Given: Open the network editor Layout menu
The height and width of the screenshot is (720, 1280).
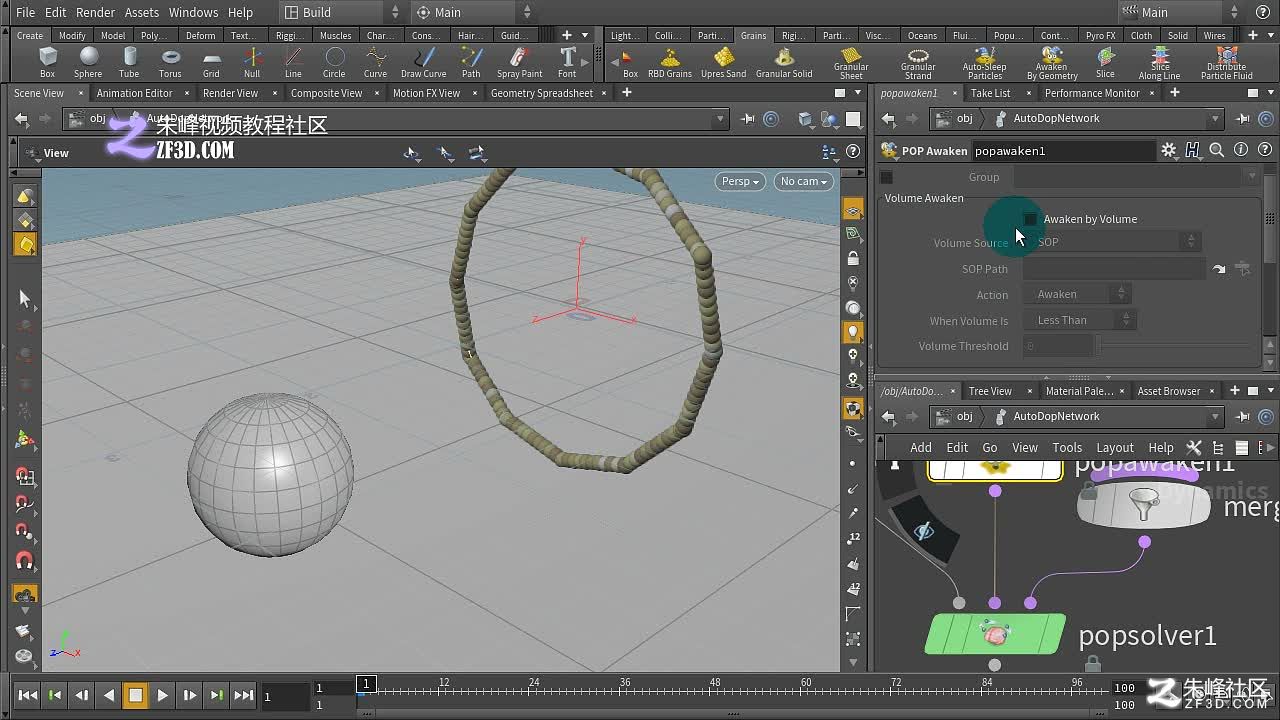Looking at the screenshot, I should click(x=1115, y=447).
